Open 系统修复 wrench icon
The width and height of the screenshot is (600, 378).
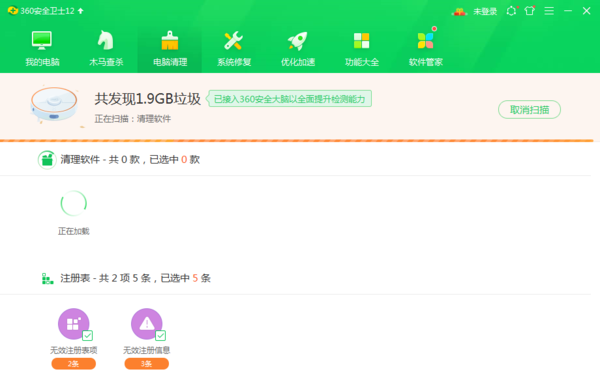tap(233, 41)
